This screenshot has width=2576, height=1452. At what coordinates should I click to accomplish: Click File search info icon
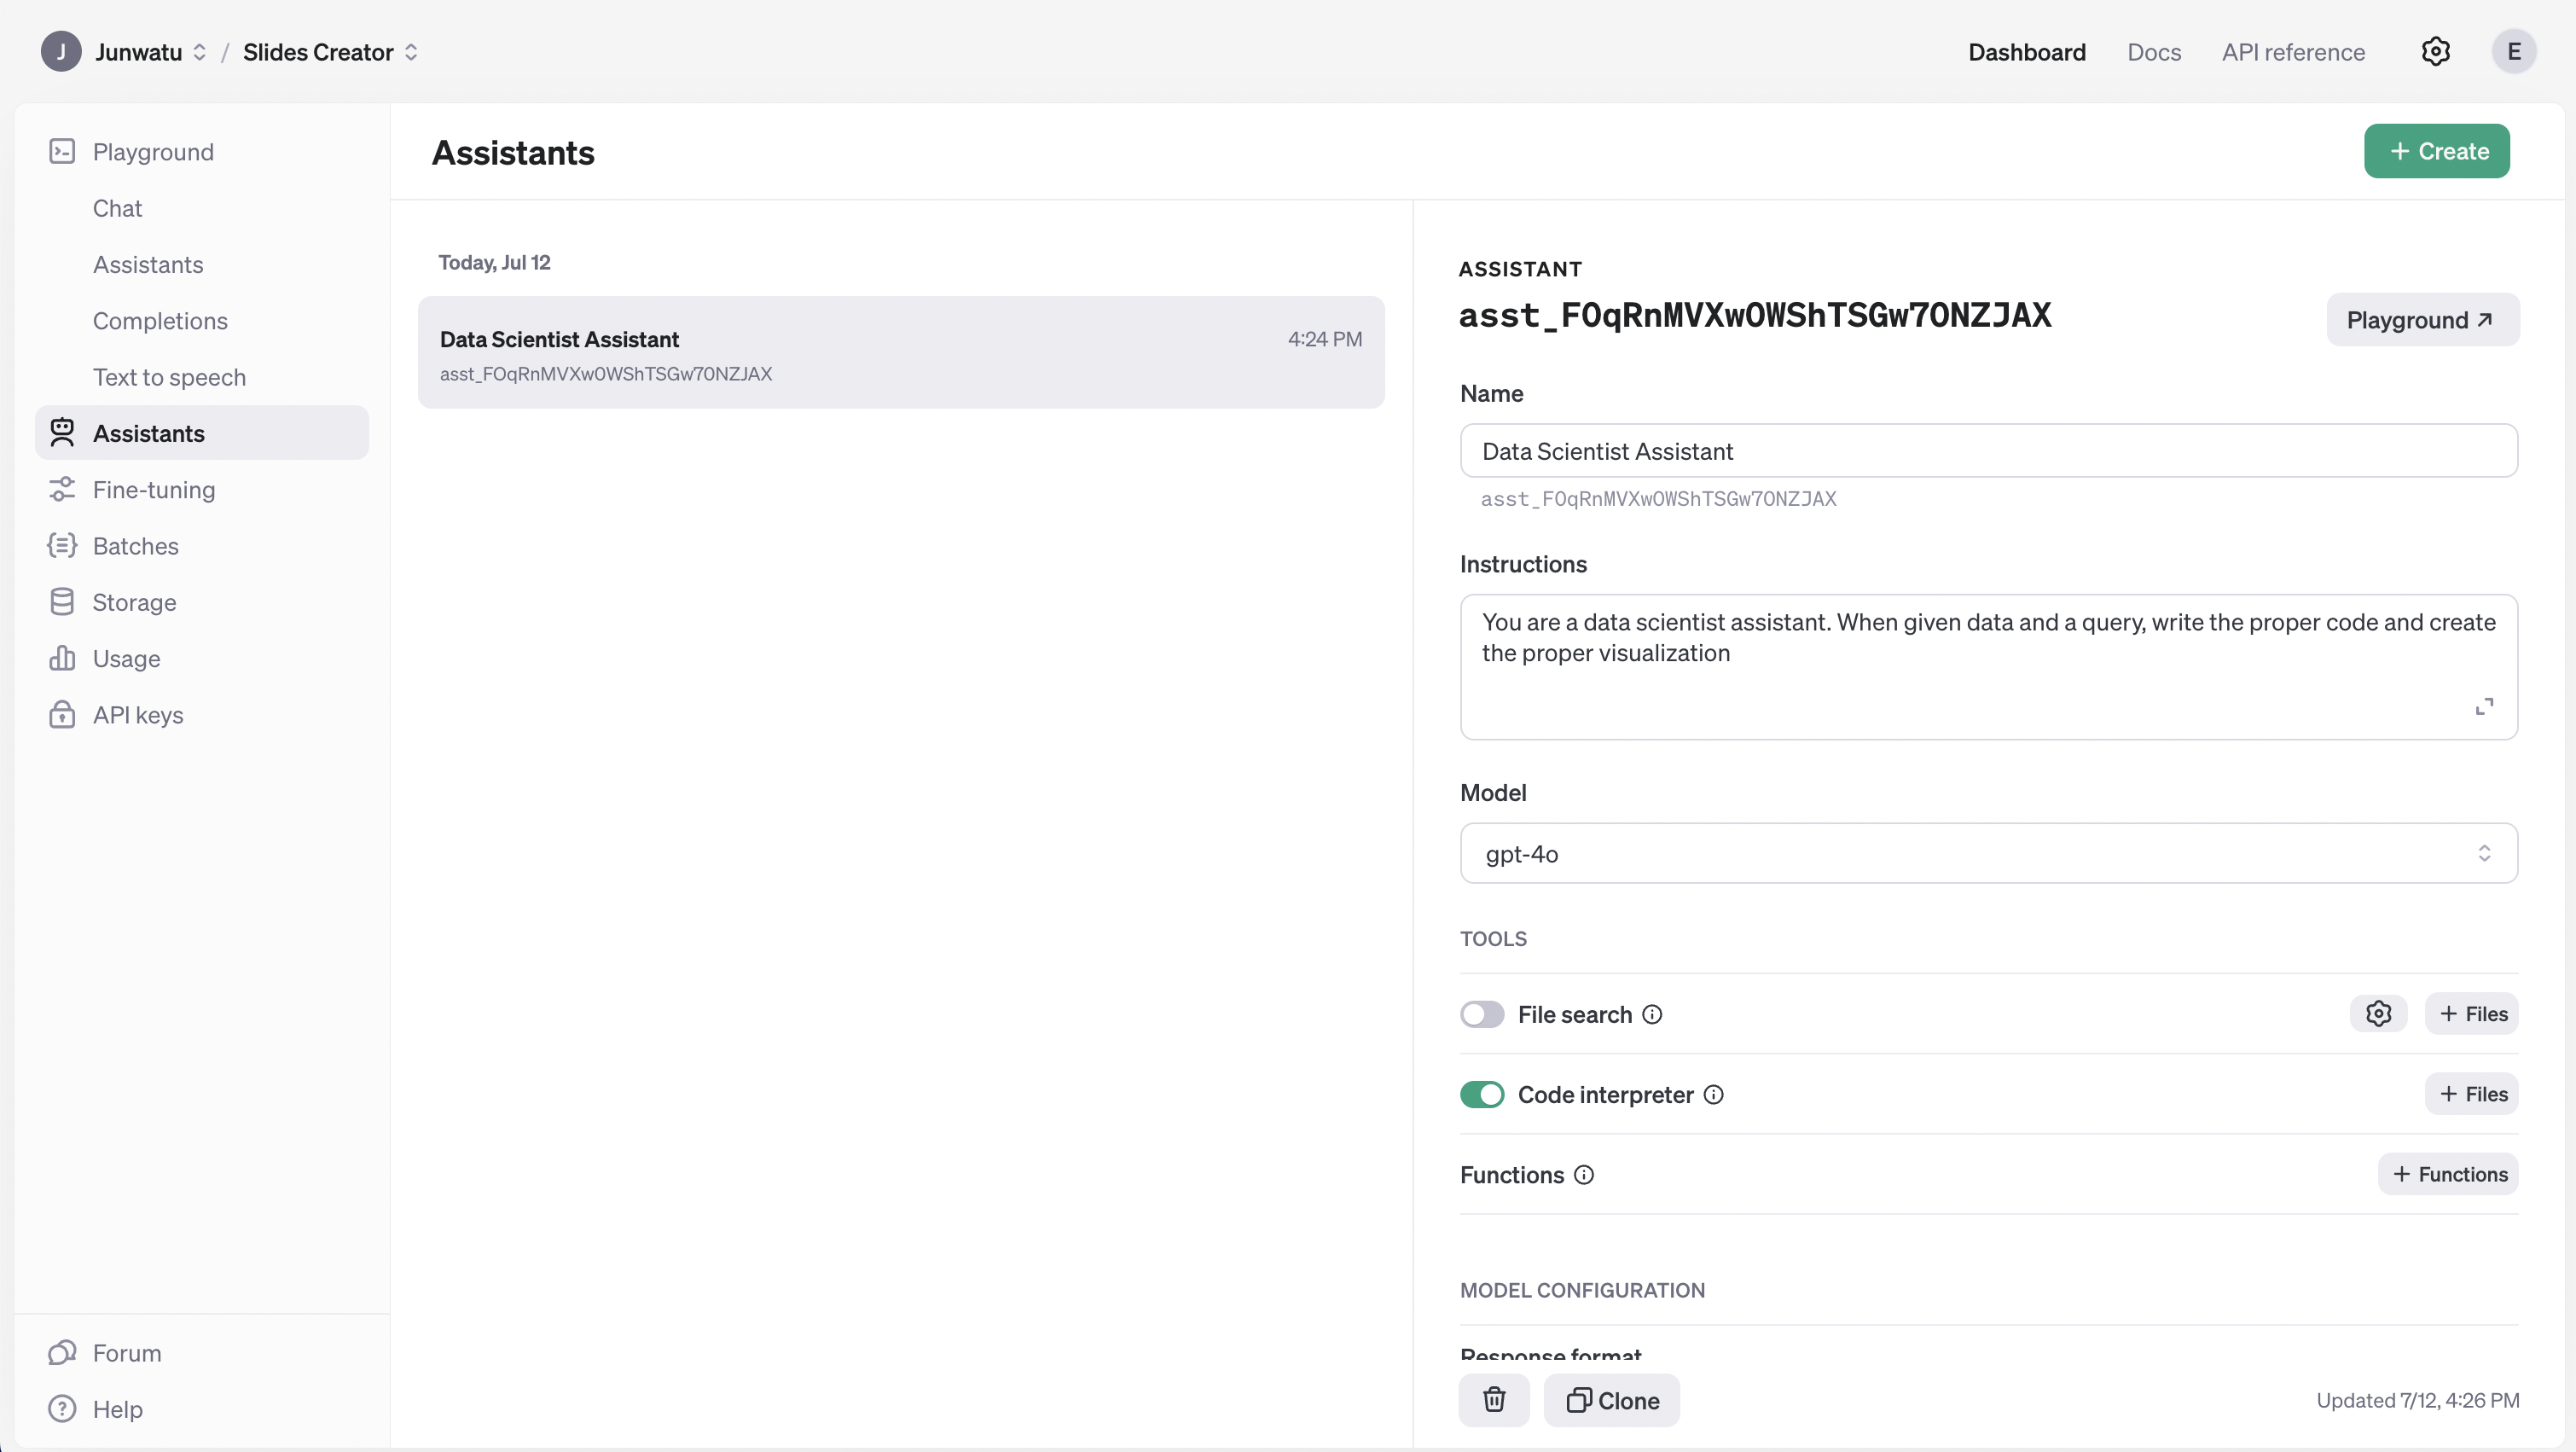pyautogui.click(x=1652, y=1015)
